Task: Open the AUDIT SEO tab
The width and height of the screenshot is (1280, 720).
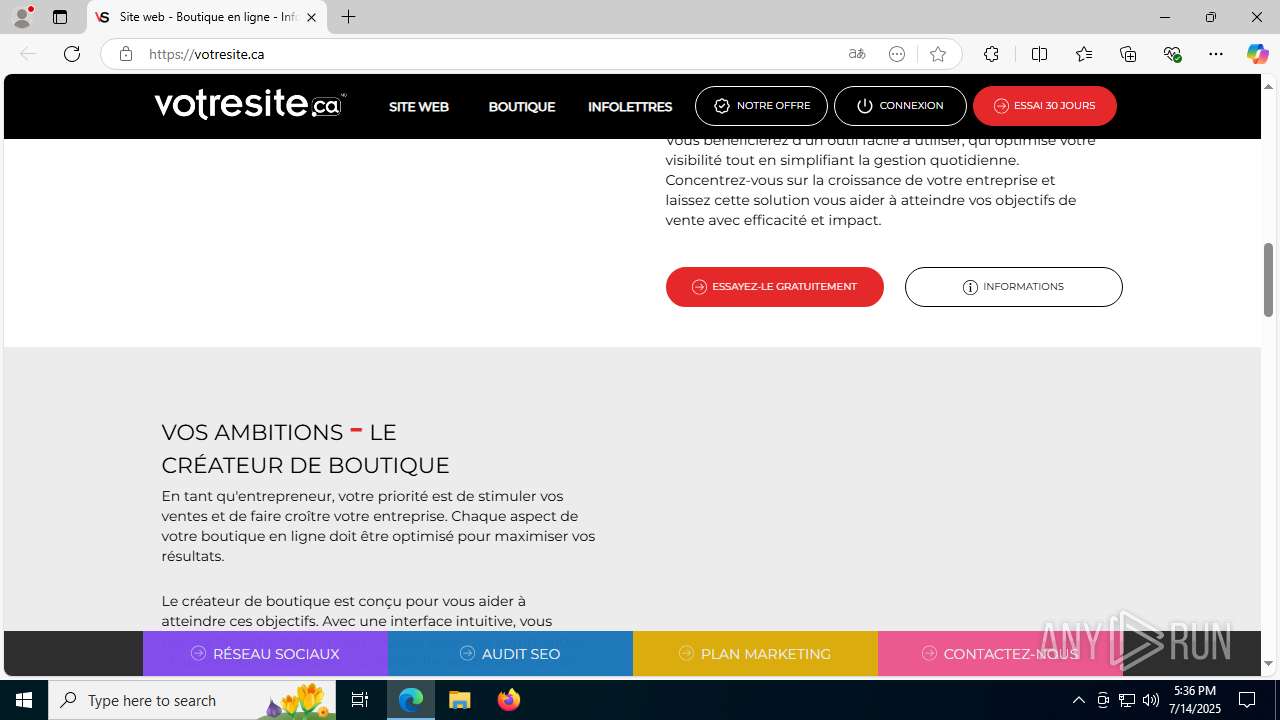Action: click(510, 654)
